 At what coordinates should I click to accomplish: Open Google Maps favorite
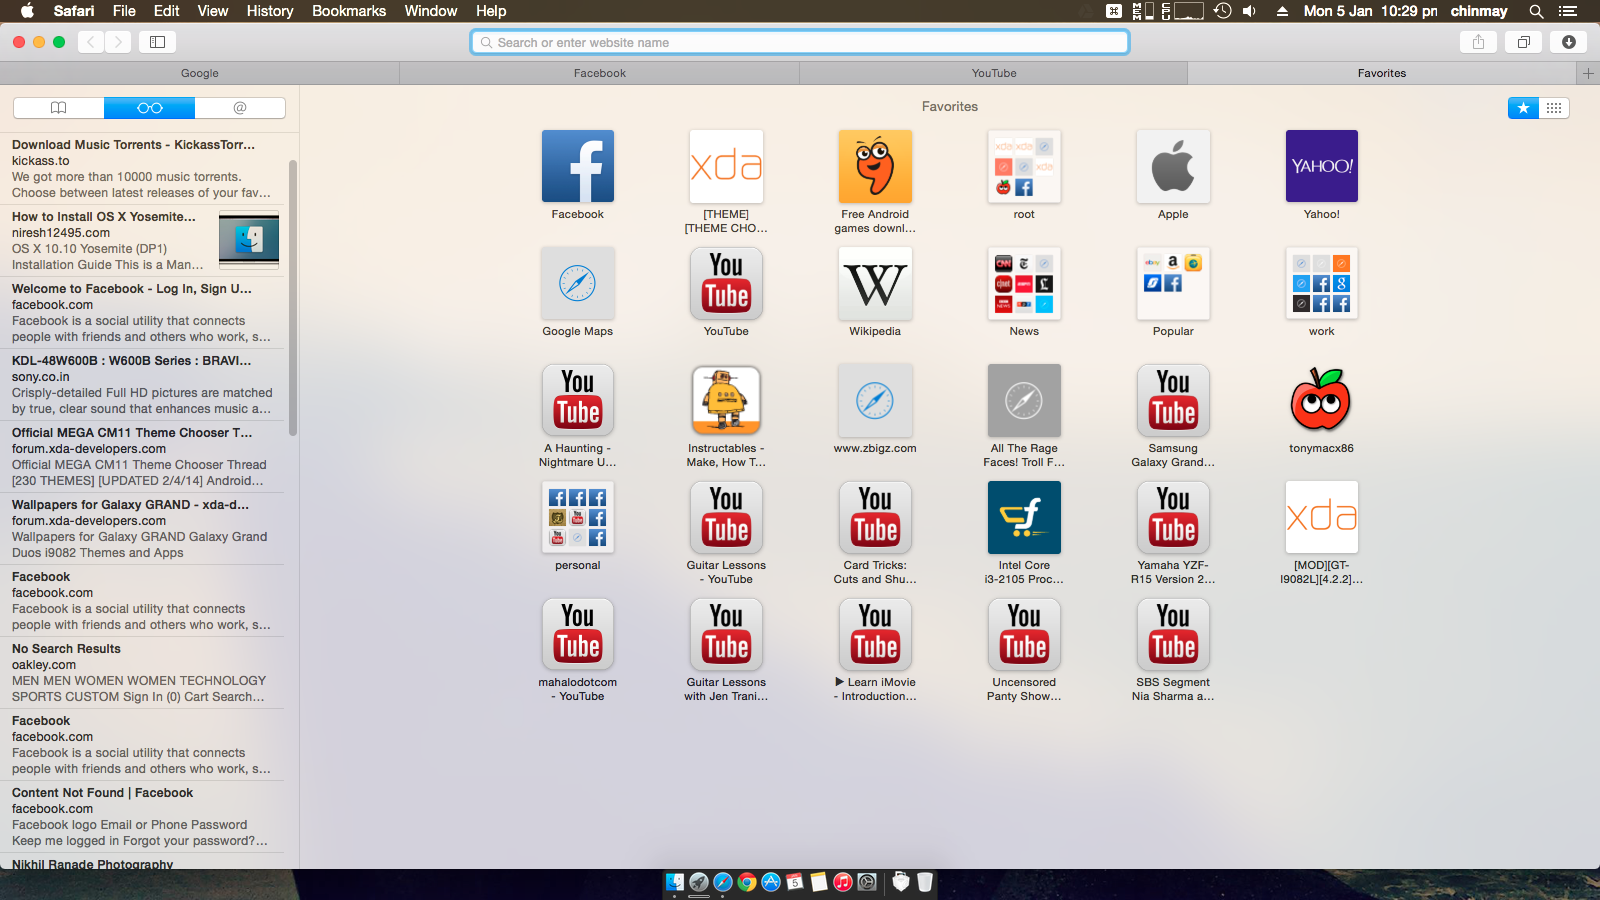578,283
